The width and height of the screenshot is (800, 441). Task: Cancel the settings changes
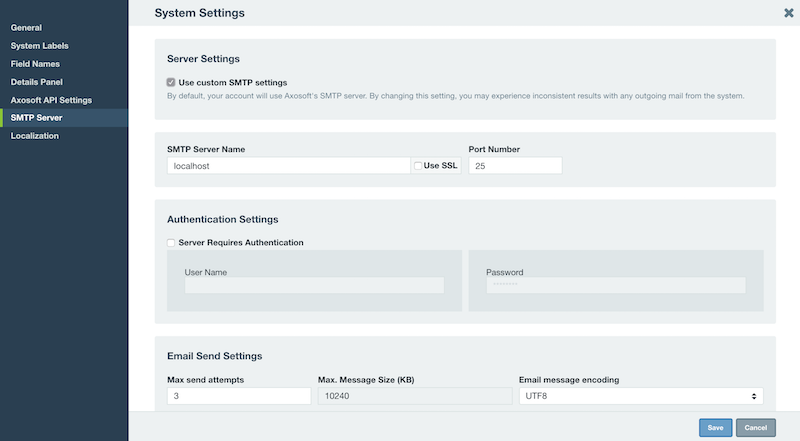point(756,428)
